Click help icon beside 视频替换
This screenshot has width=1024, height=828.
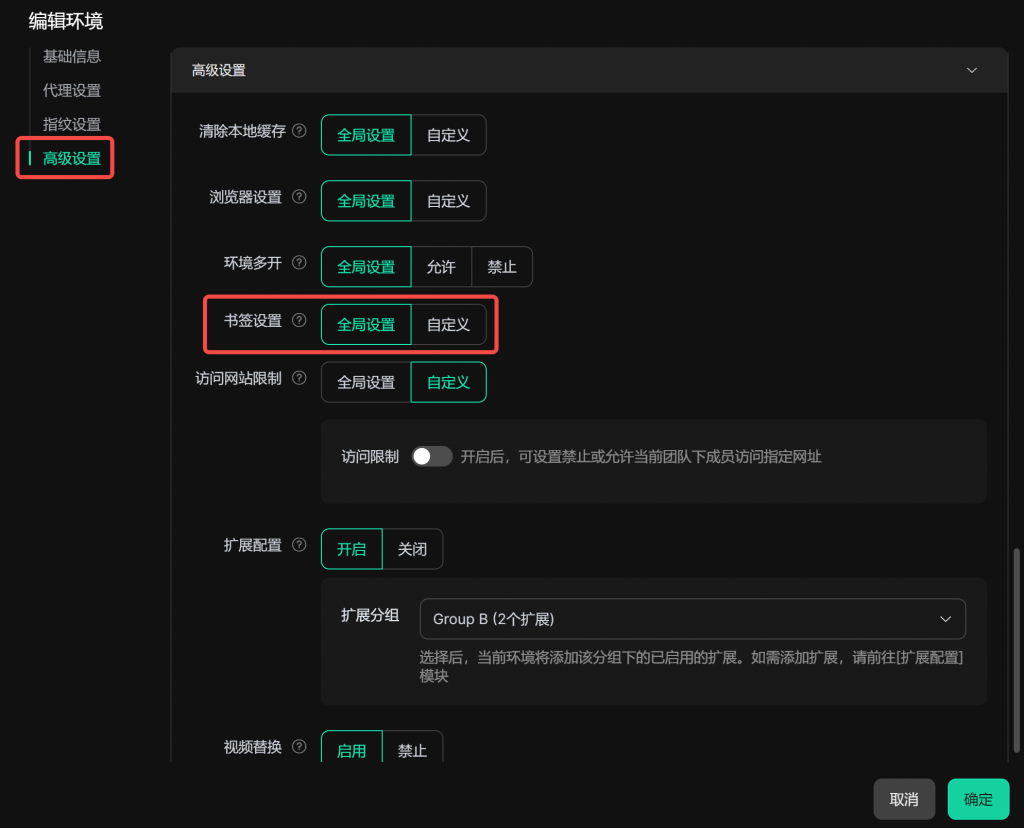coord(299,748)
